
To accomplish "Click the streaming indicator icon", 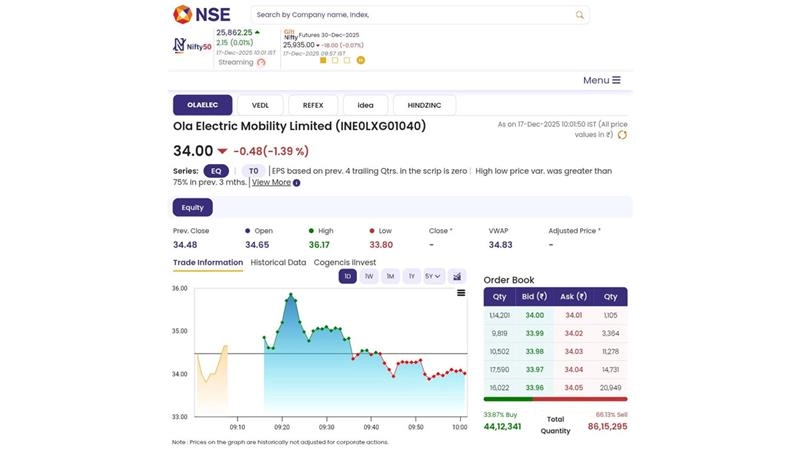I will (261, 62).
